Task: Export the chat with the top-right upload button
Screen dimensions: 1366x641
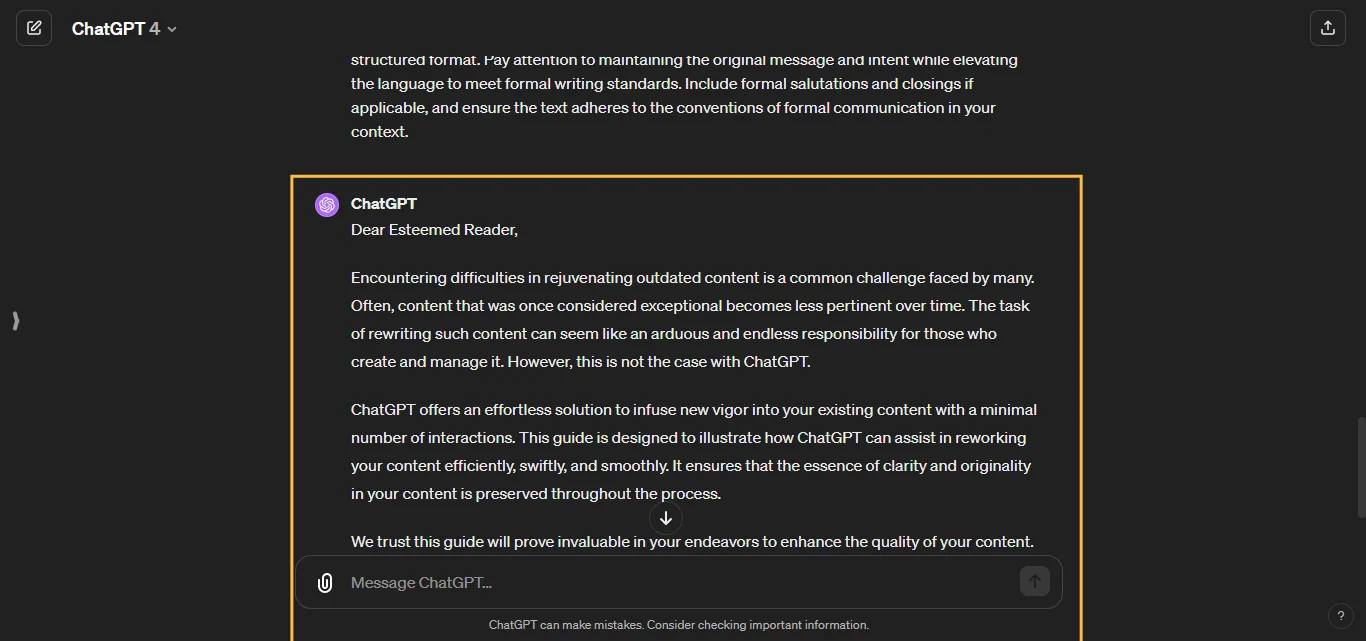Action: click(x=1328, y=27)
